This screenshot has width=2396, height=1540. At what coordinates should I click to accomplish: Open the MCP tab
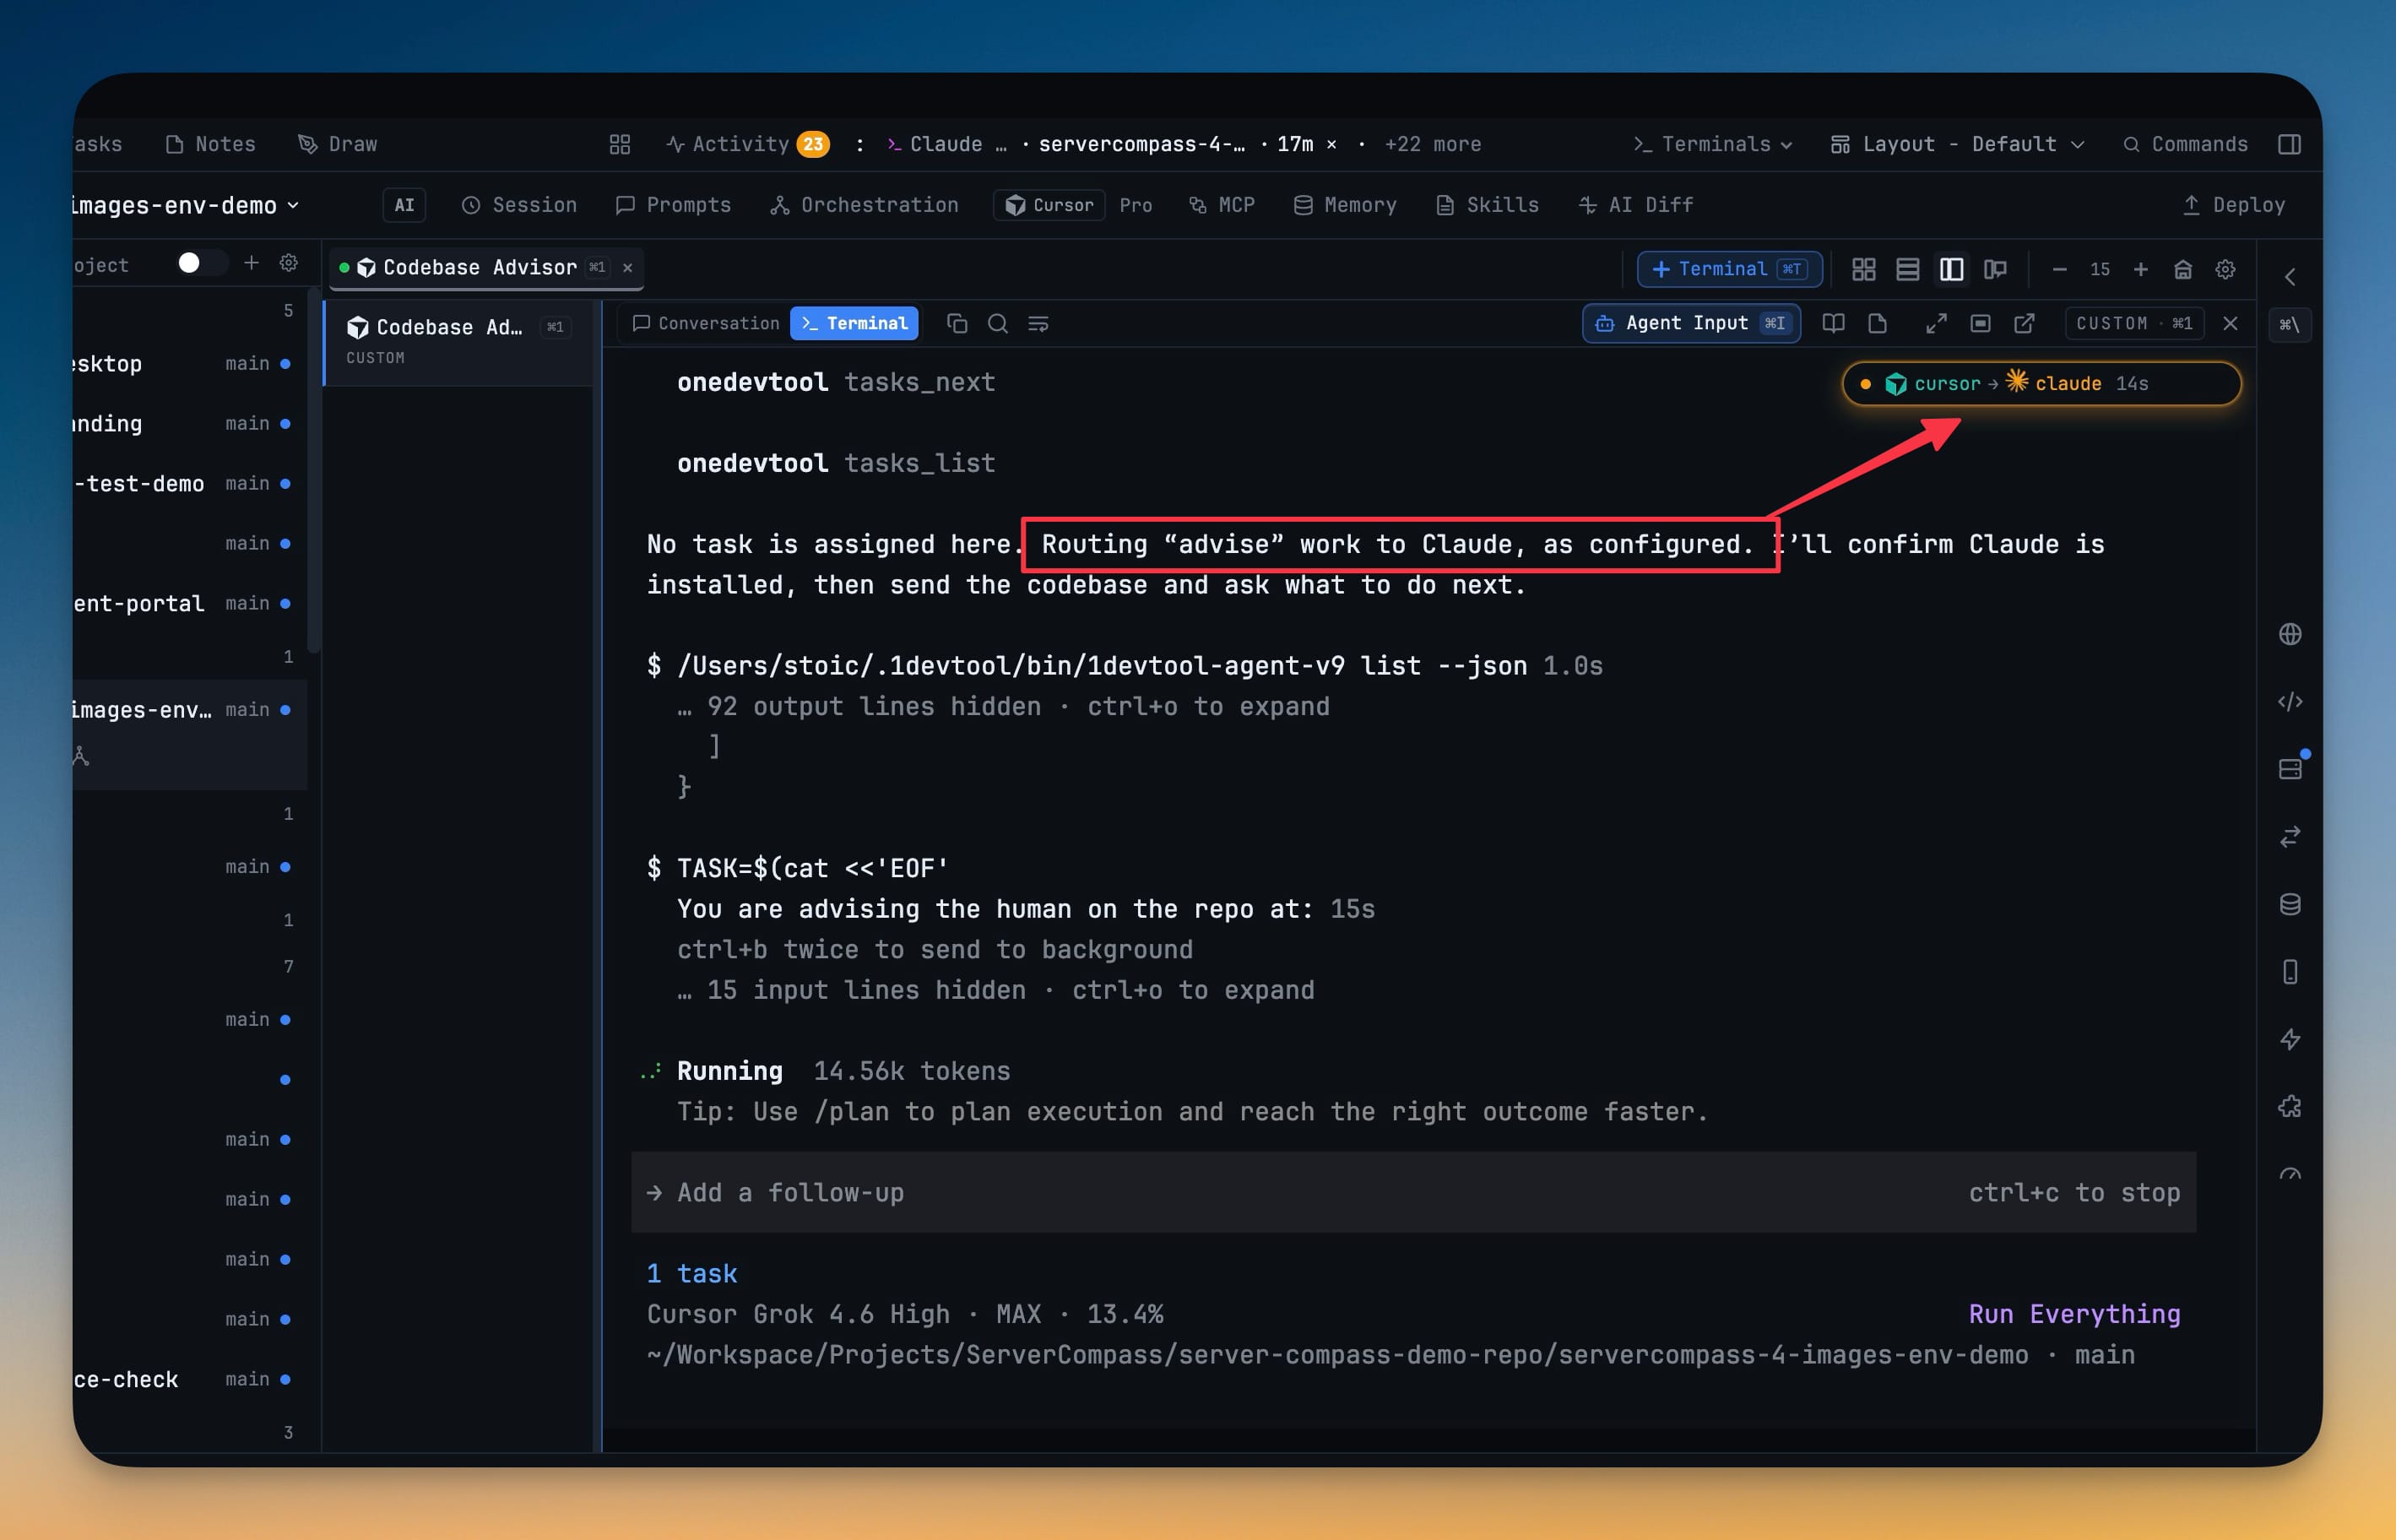(x=1222, y=205)
